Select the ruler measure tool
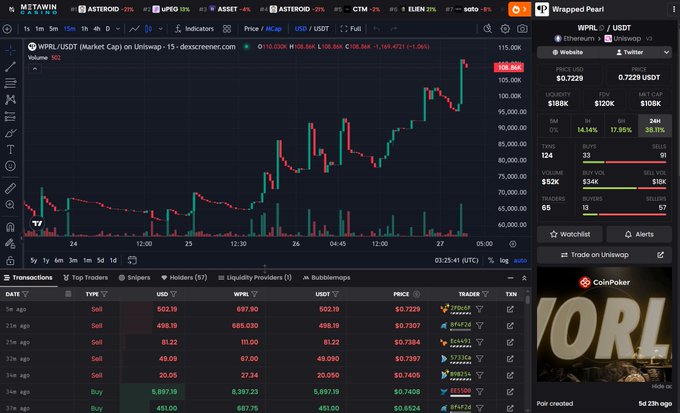The height and width of the screenshot is (413, 680). pos(10,188)
